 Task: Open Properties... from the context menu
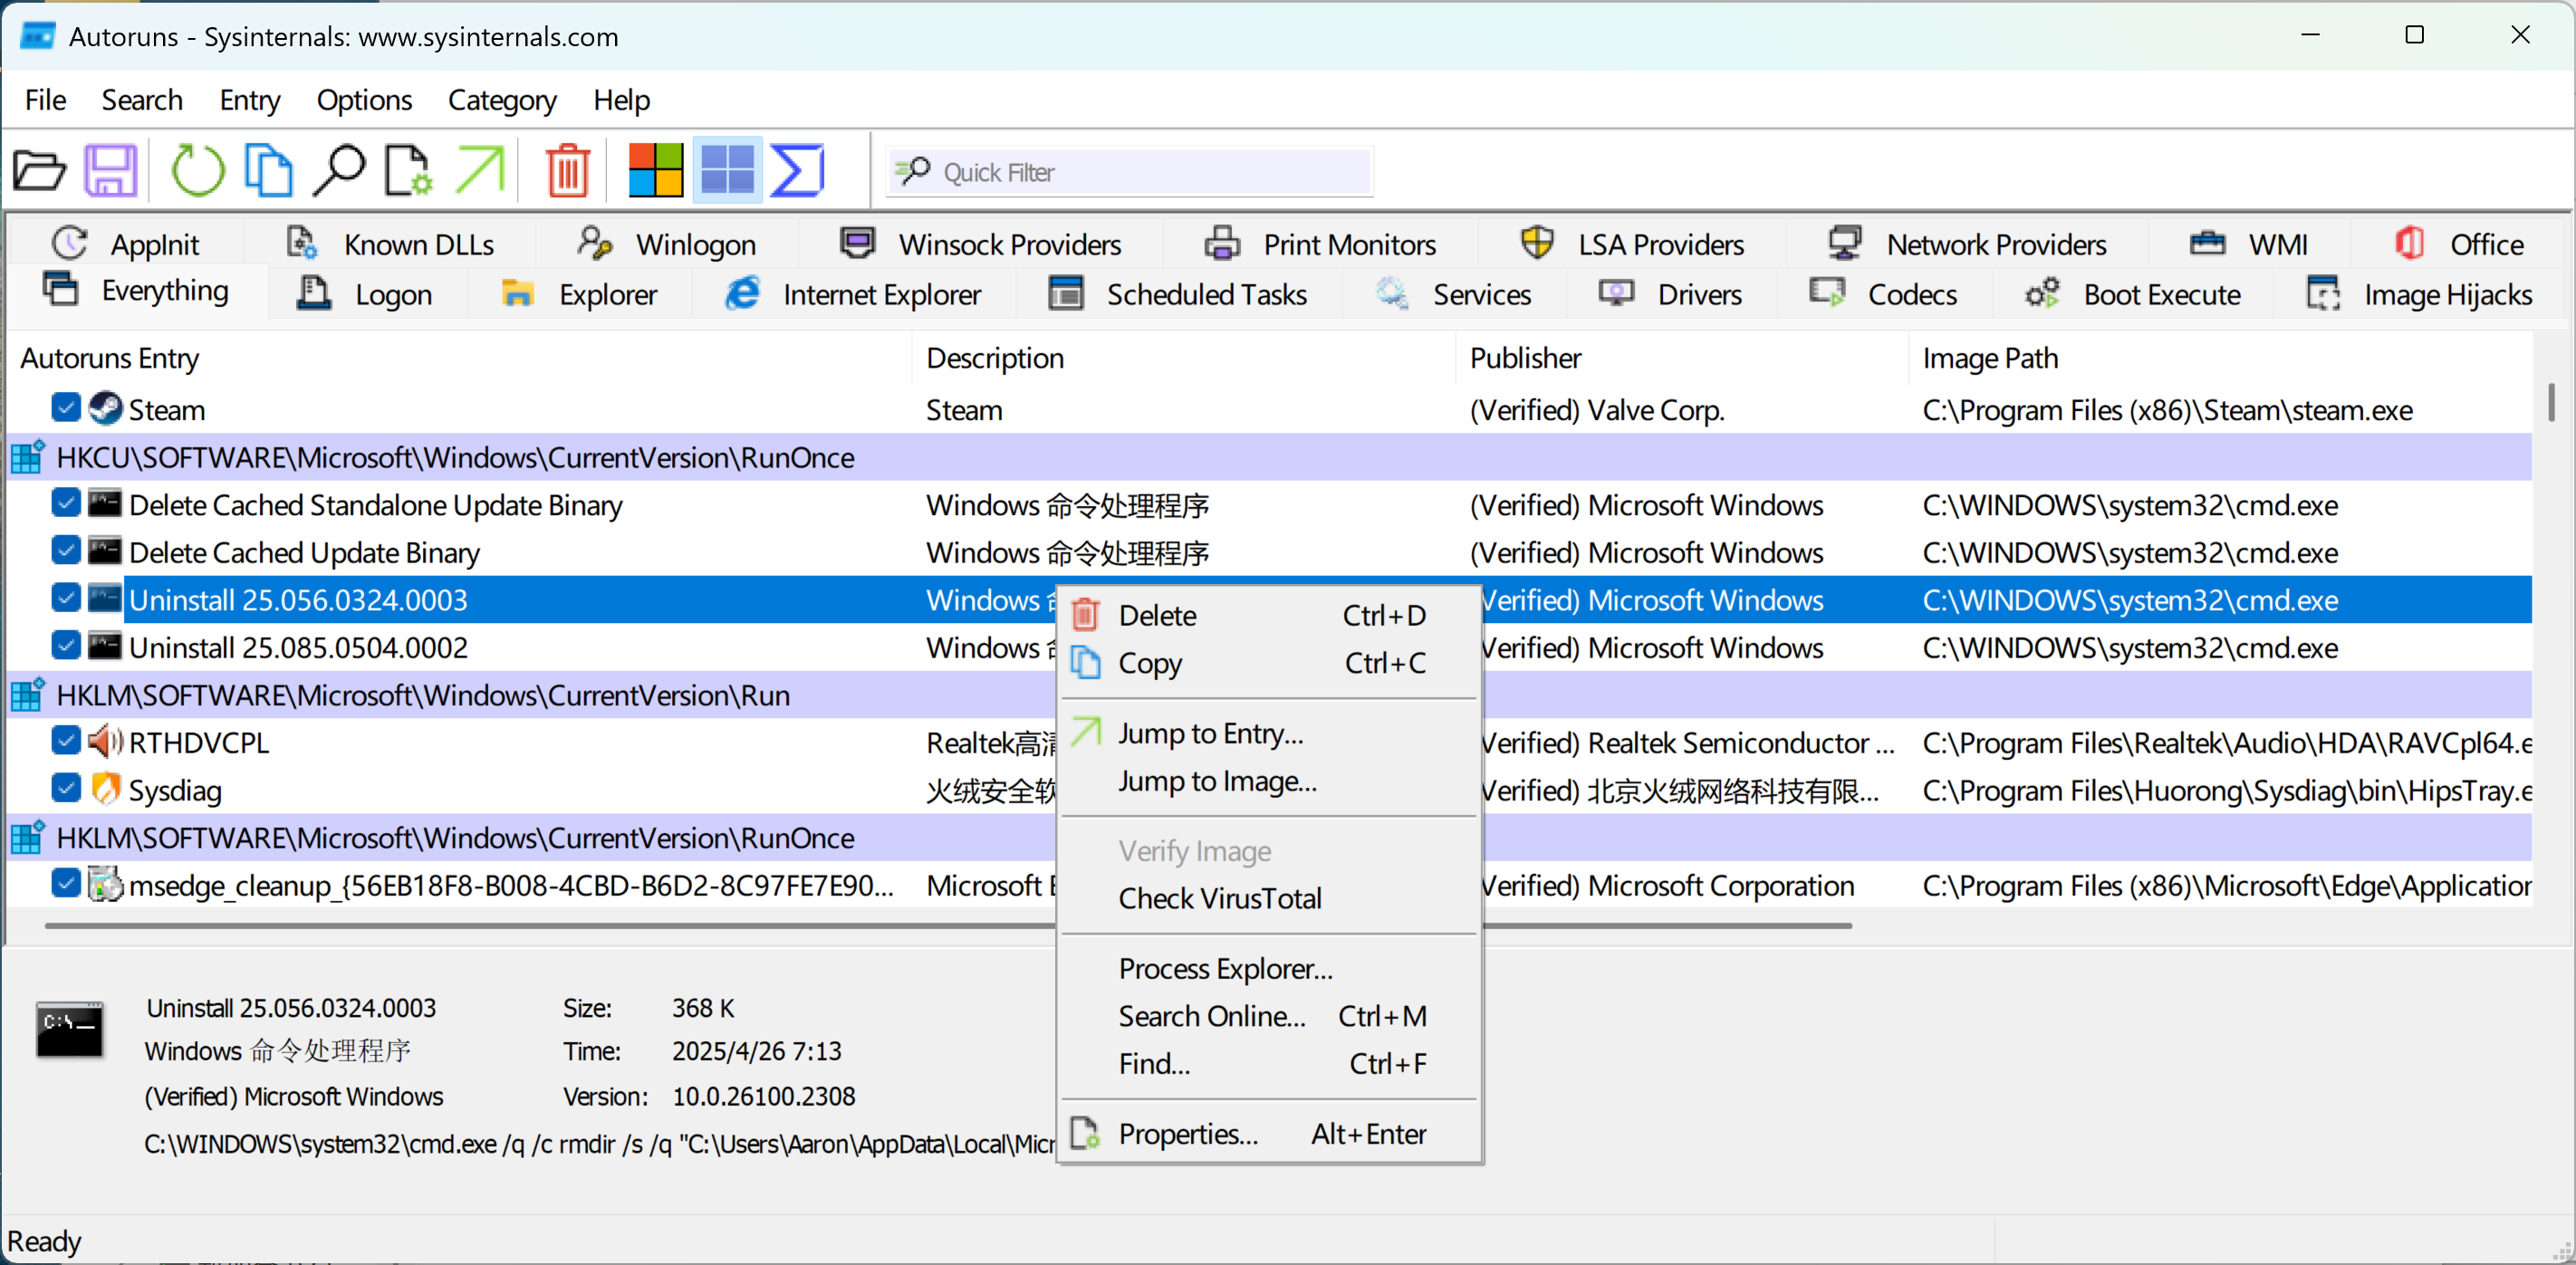coord(1268,1134)
